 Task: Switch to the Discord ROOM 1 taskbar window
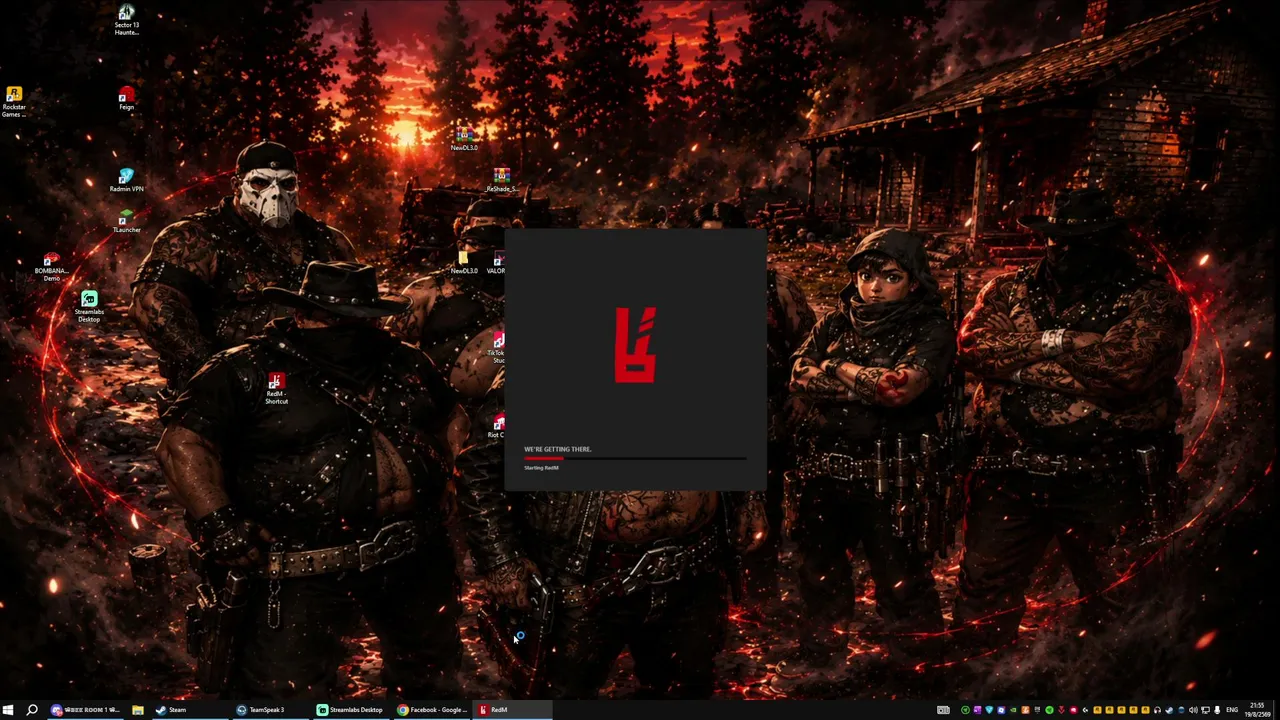pos(86,710)
